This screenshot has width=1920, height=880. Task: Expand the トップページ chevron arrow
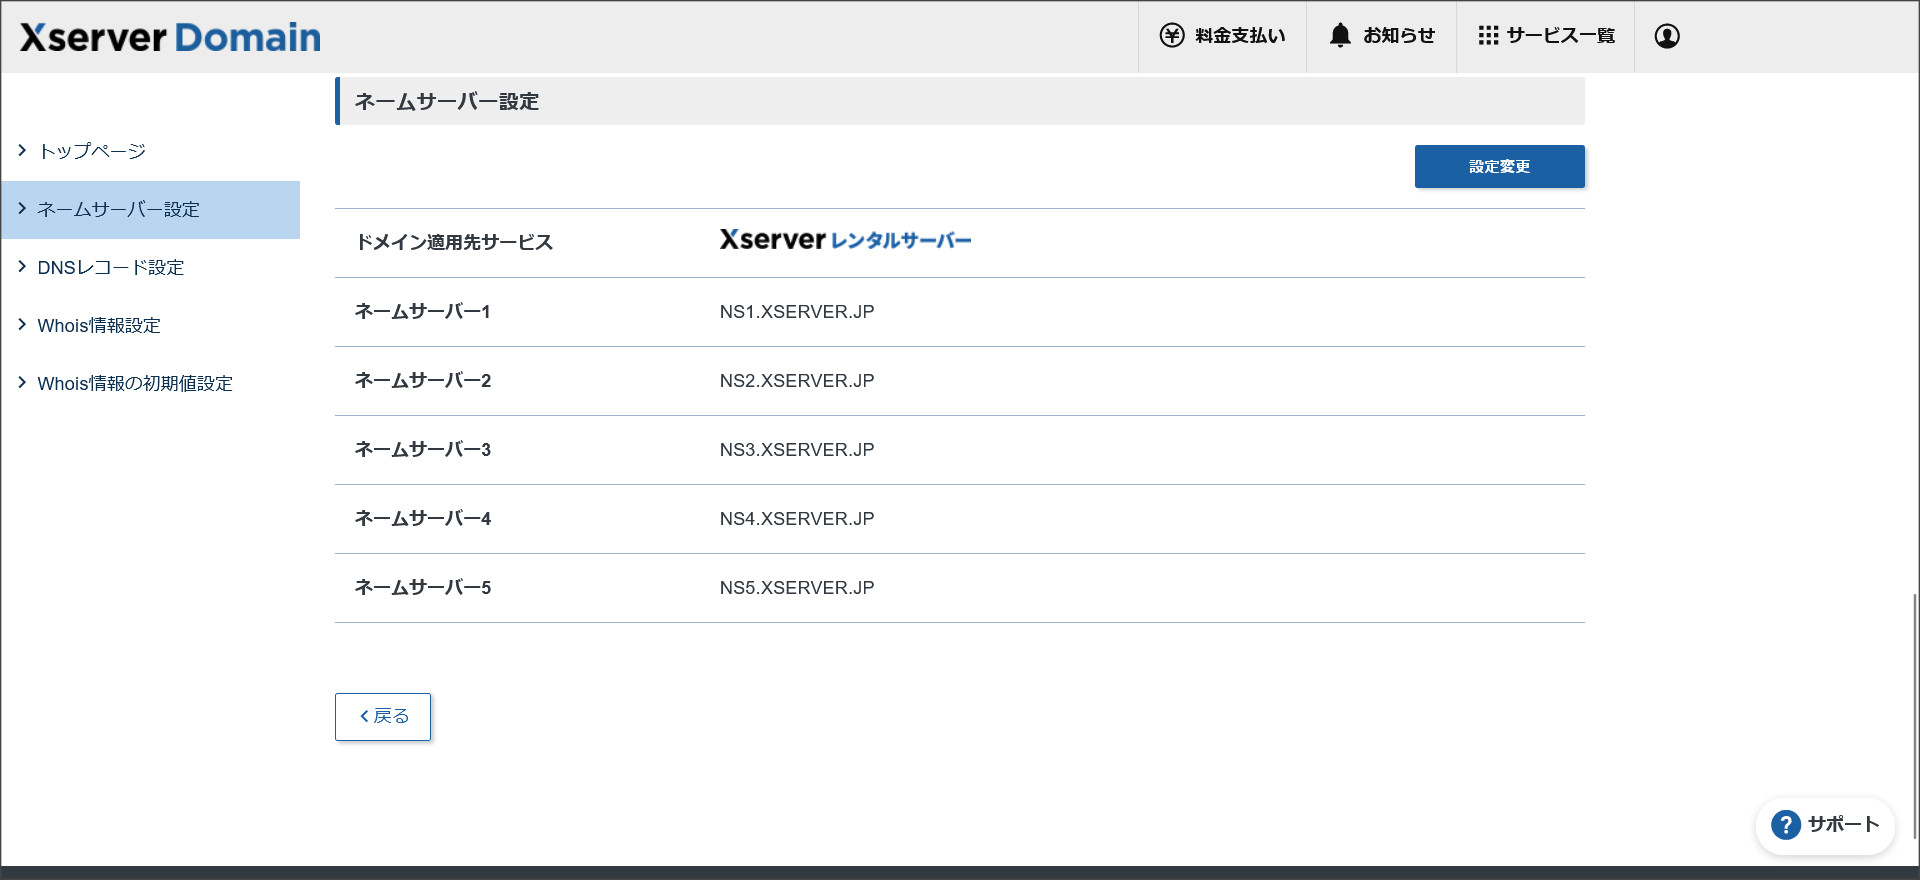pyautogui.click(x=22, y=150)
